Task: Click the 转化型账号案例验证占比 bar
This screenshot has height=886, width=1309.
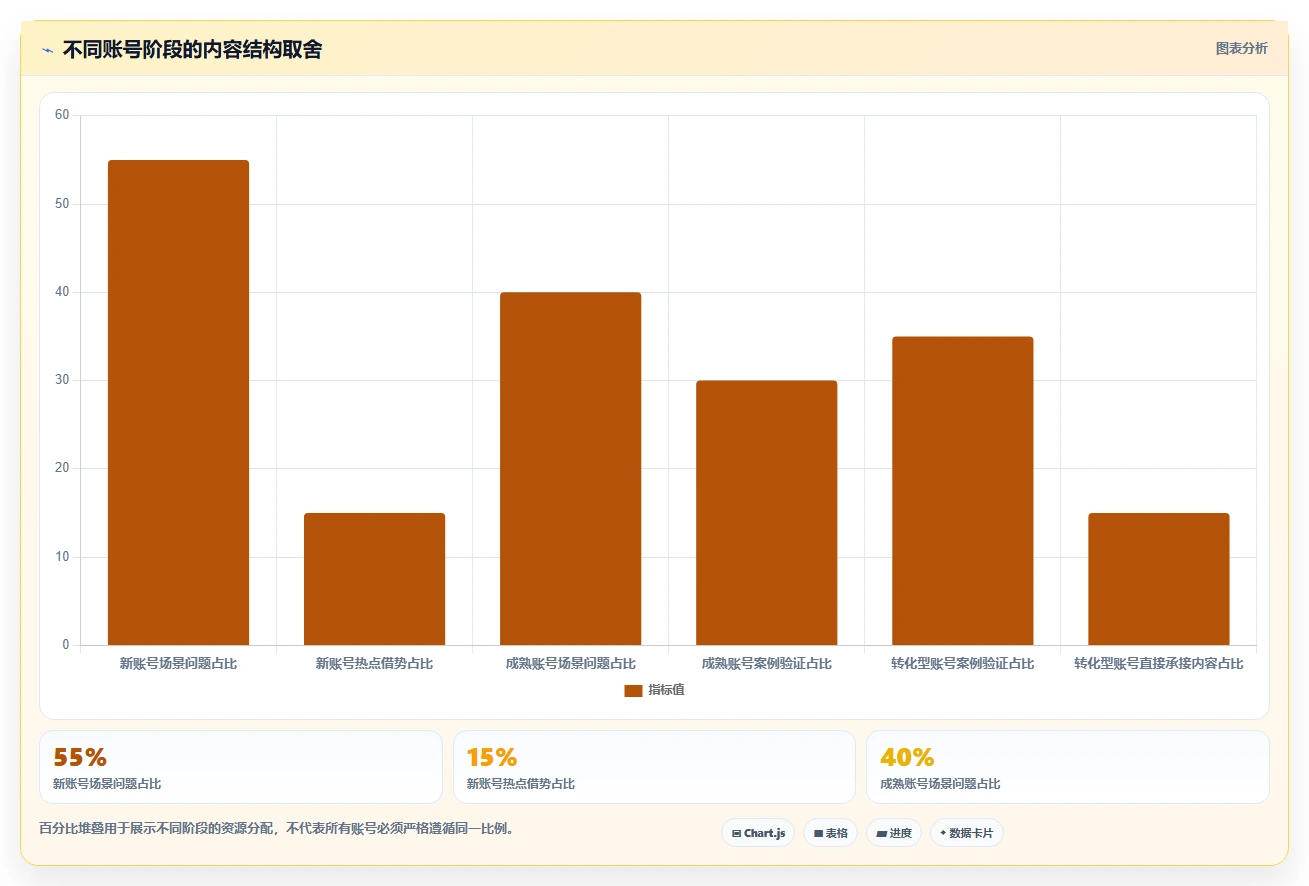Action: [x=962, y=491]
